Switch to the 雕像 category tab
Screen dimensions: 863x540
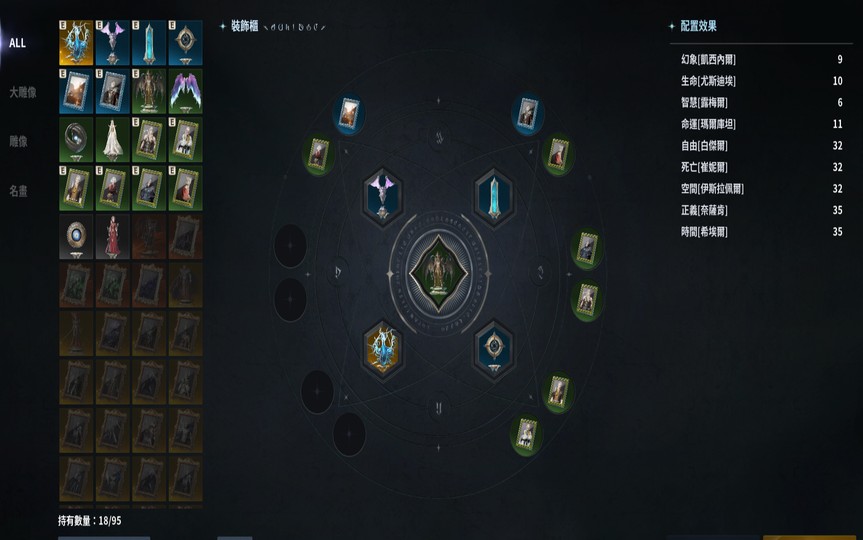click(18, 141)
